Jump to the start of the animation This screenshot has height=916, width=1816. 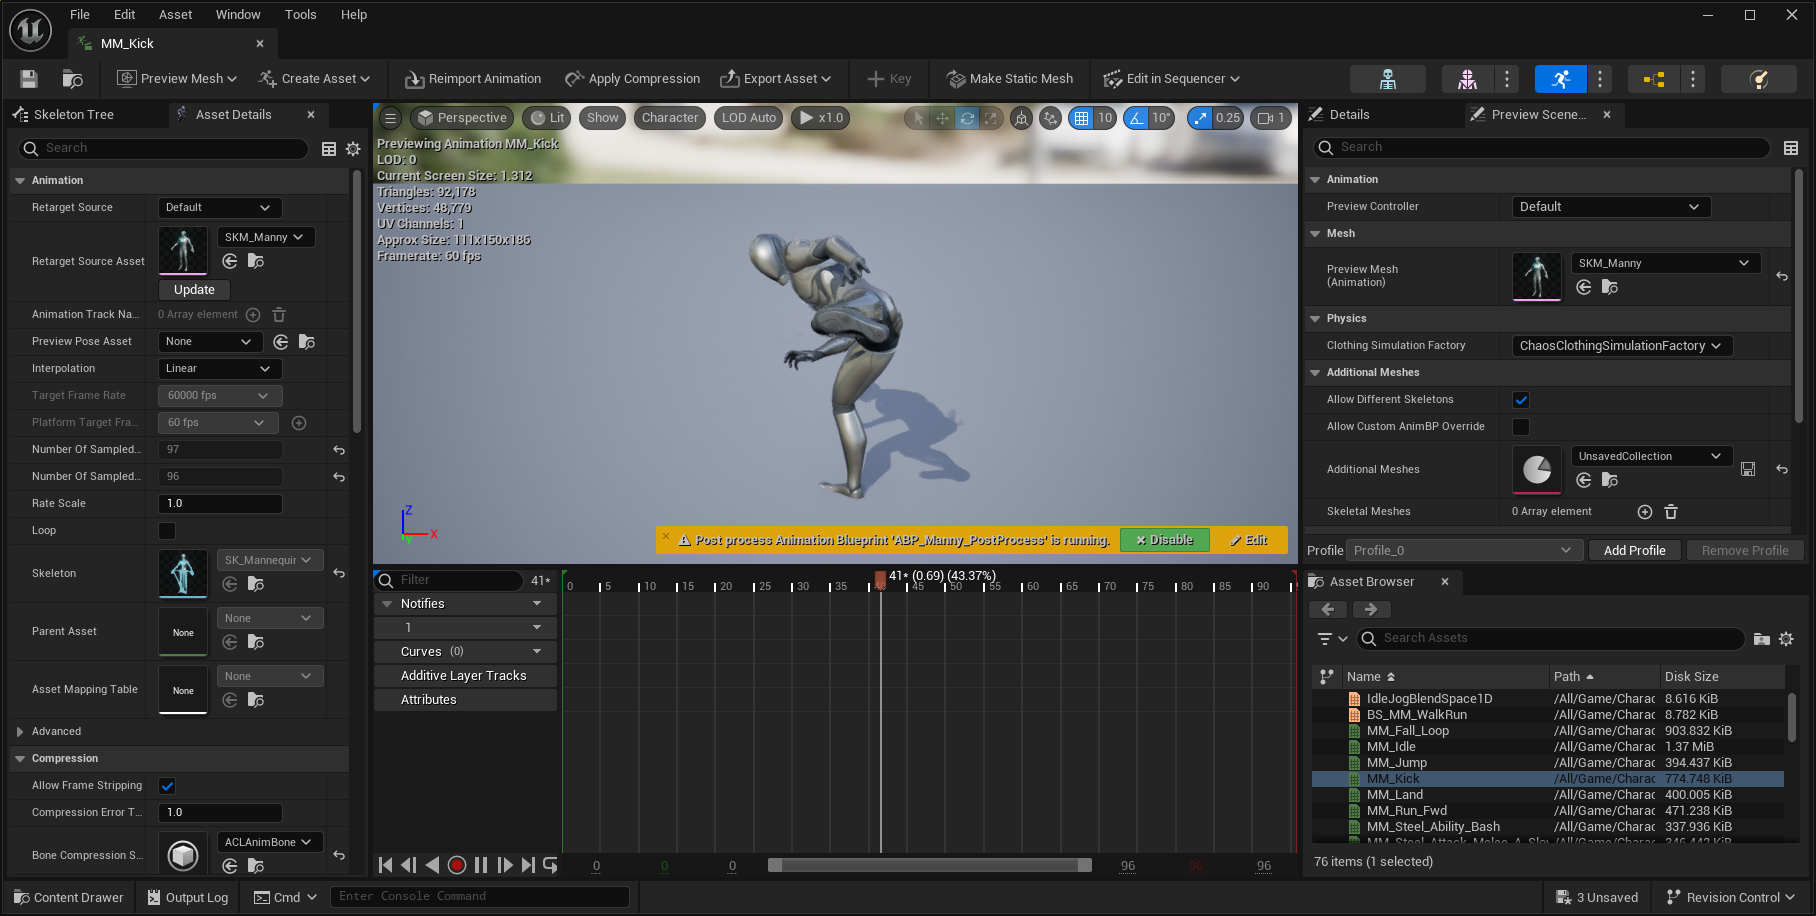[x=386, y=865]
